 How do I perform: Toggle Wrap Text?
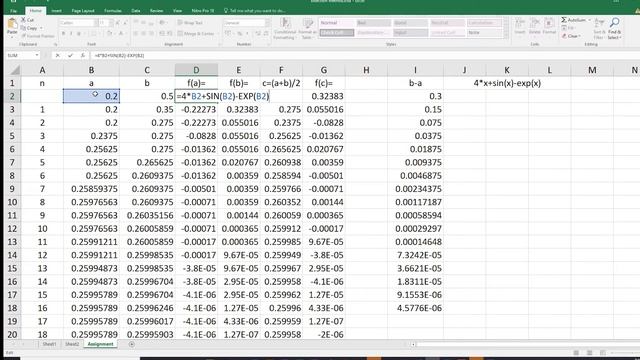point(190,23)
